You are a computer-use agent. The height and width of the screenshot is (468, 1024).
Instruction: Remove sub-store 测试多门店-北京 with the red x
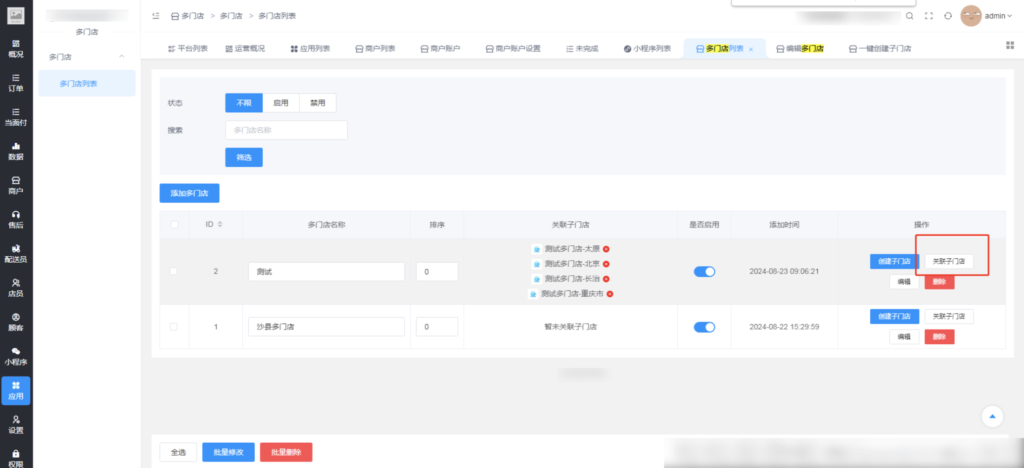click(x=606, y=264)
